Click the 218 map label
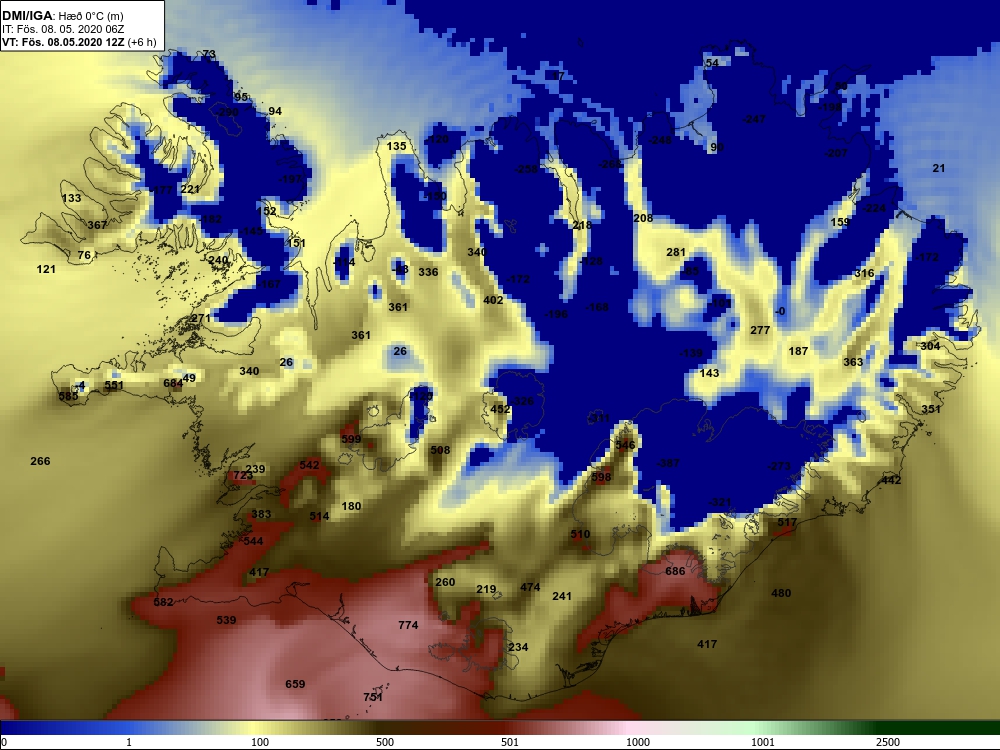Screen dimensions: 1000x750 click(x=582, y=225)
